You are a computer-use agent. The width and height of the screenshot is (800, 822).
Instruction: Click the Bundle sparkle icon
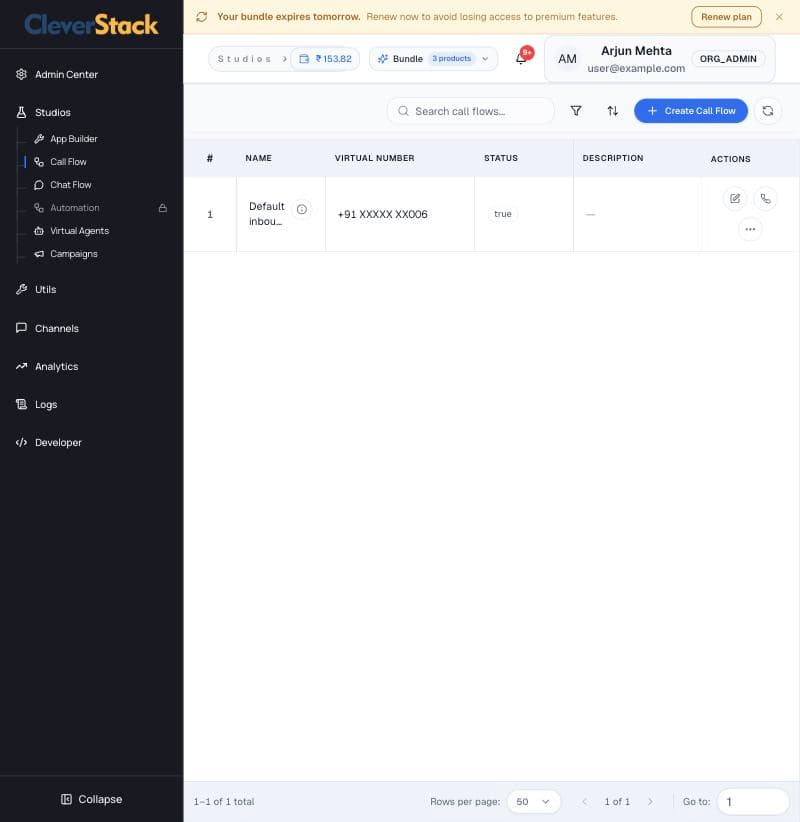(x=383, y=59)
